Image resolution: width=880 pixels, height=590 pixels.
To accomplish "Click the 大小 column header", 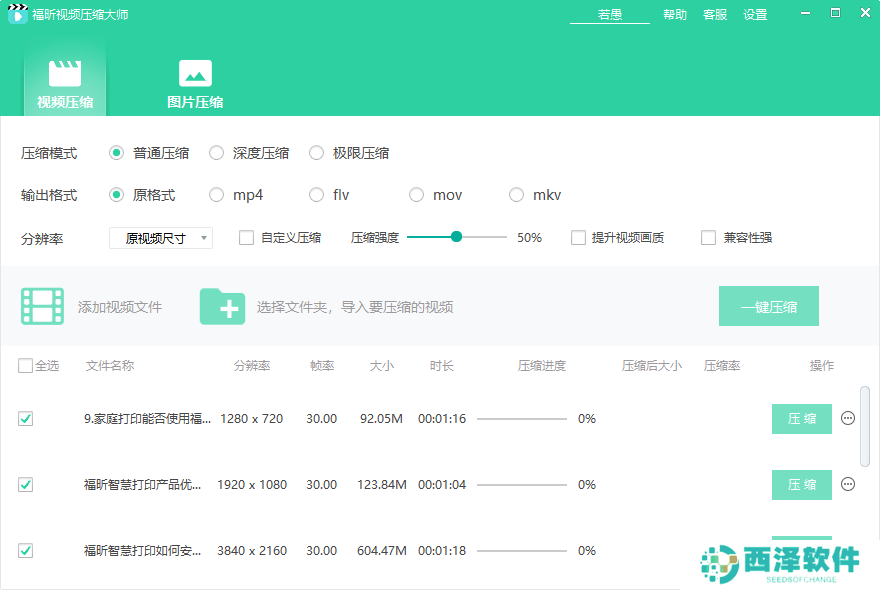I will point(382,366).
